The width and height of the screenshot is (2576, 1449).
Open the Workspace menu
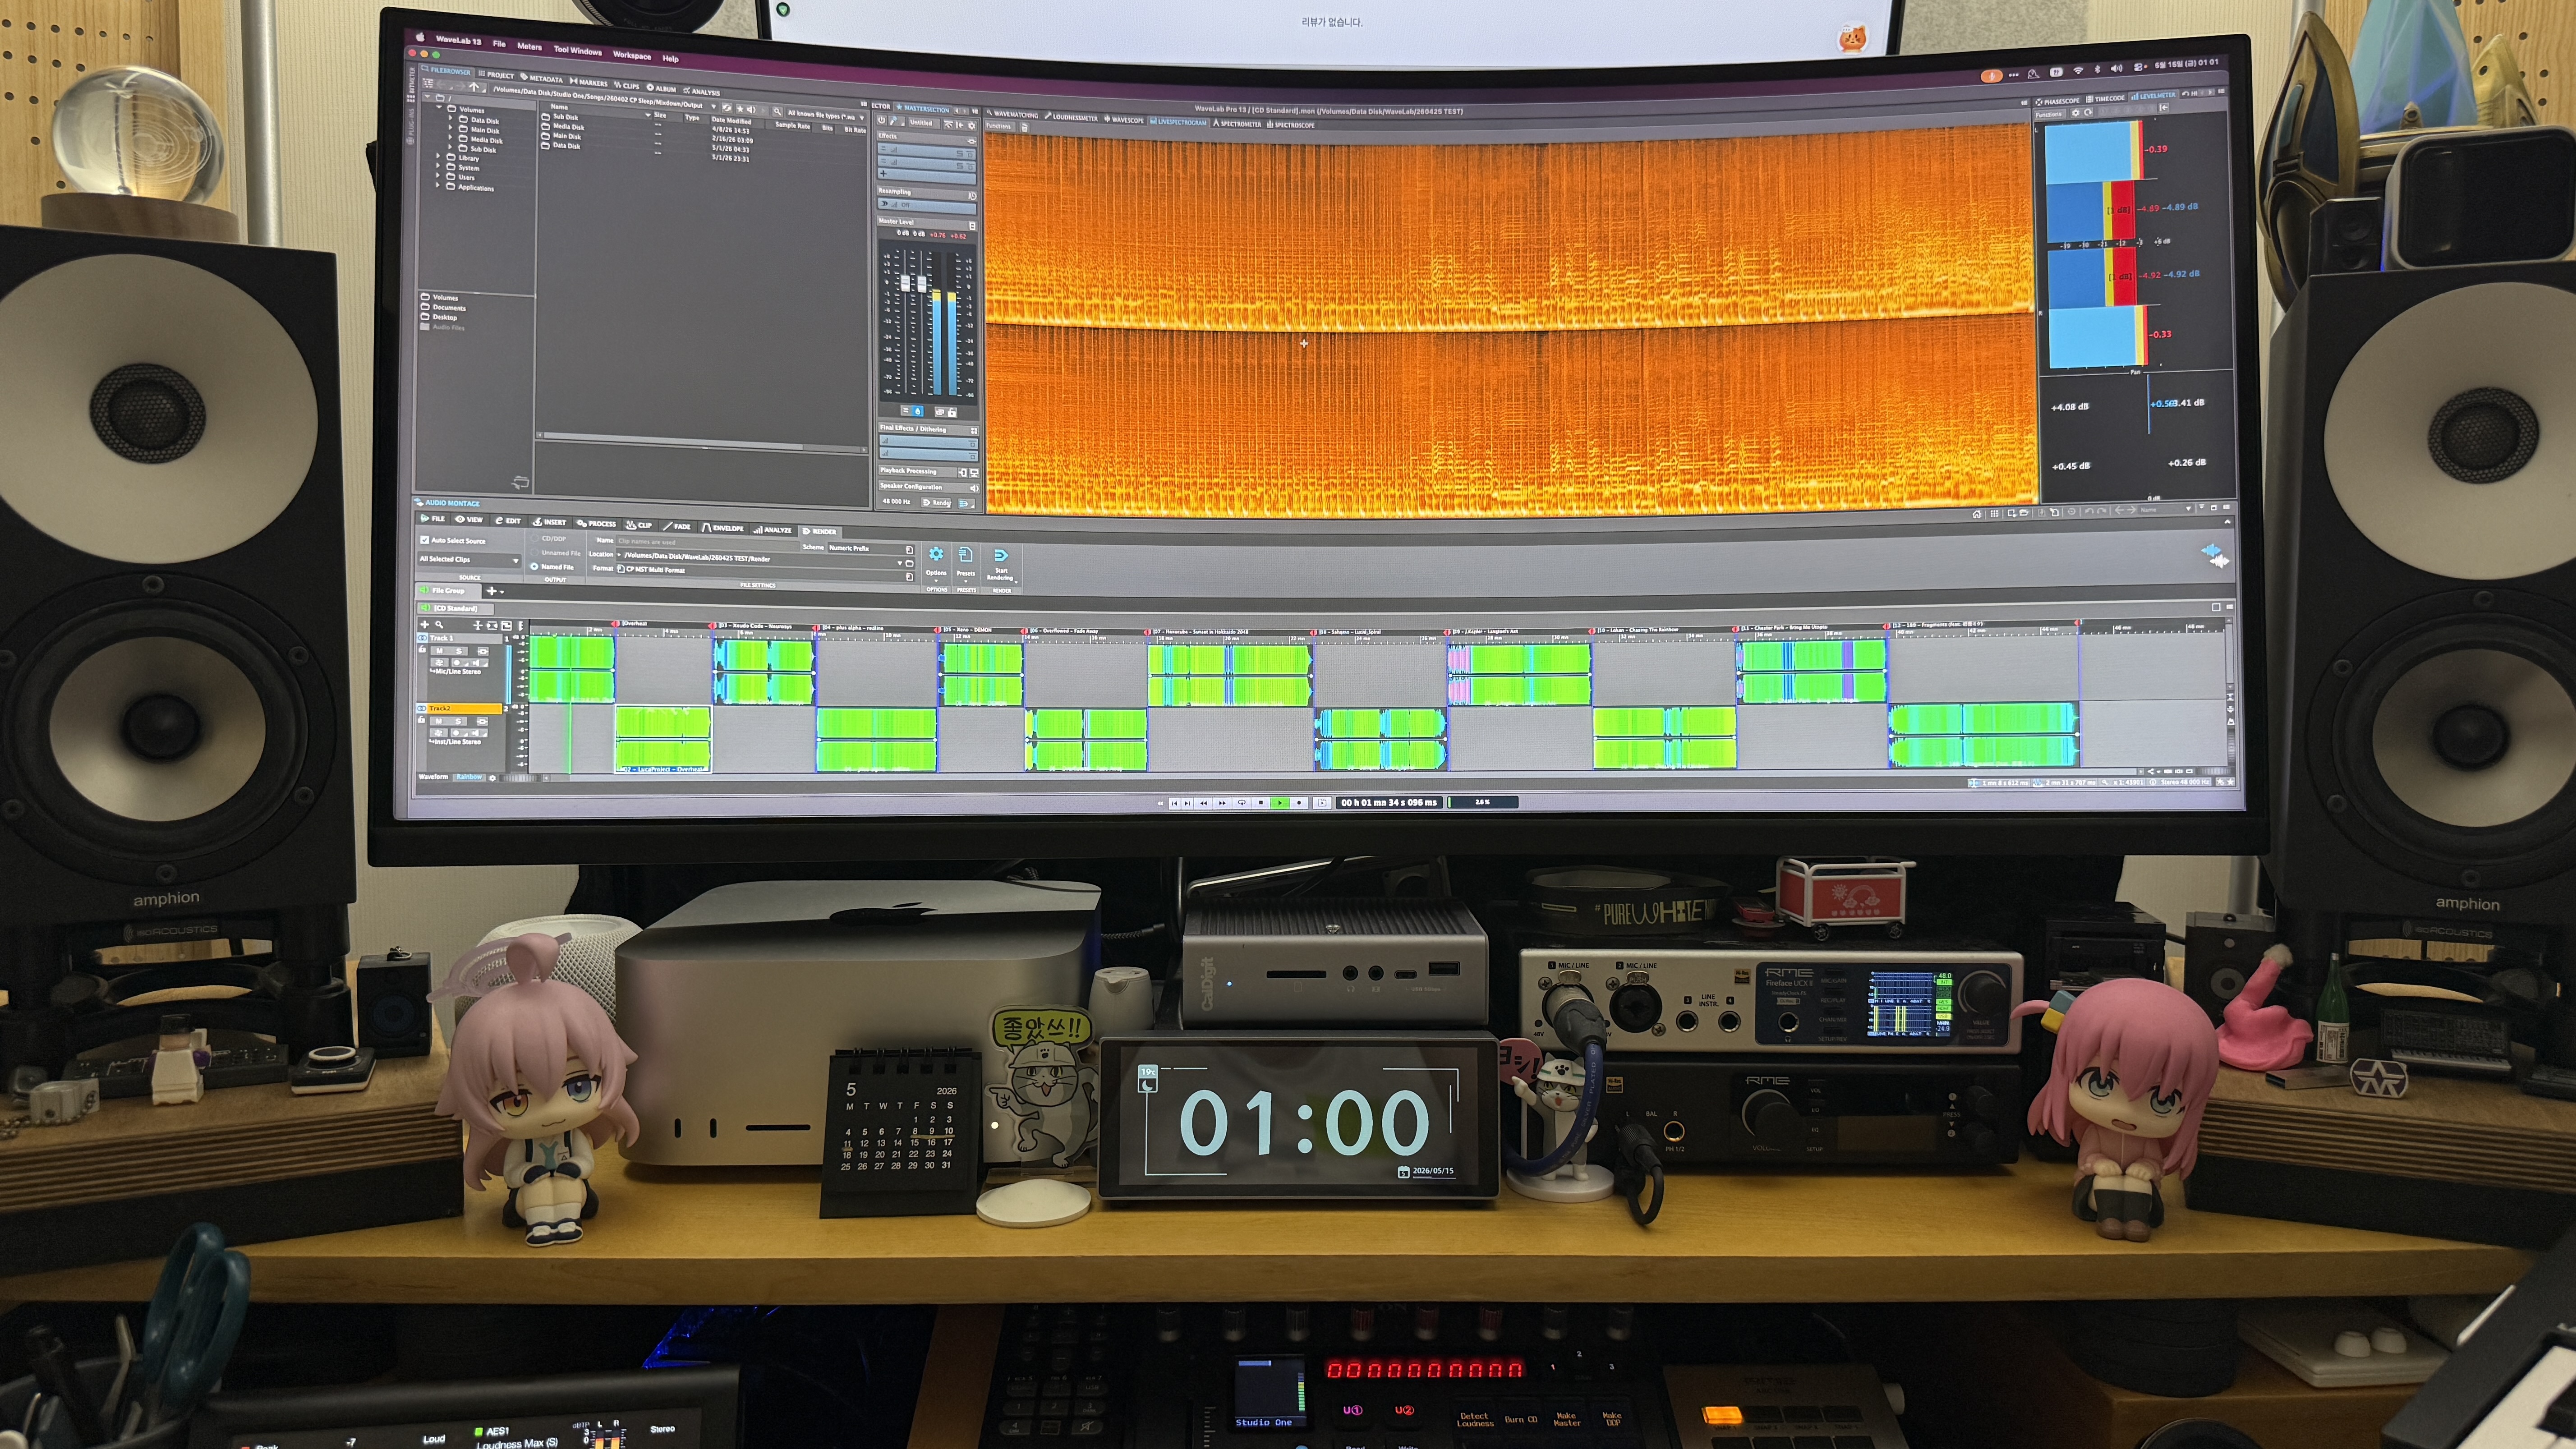[632, 55]
